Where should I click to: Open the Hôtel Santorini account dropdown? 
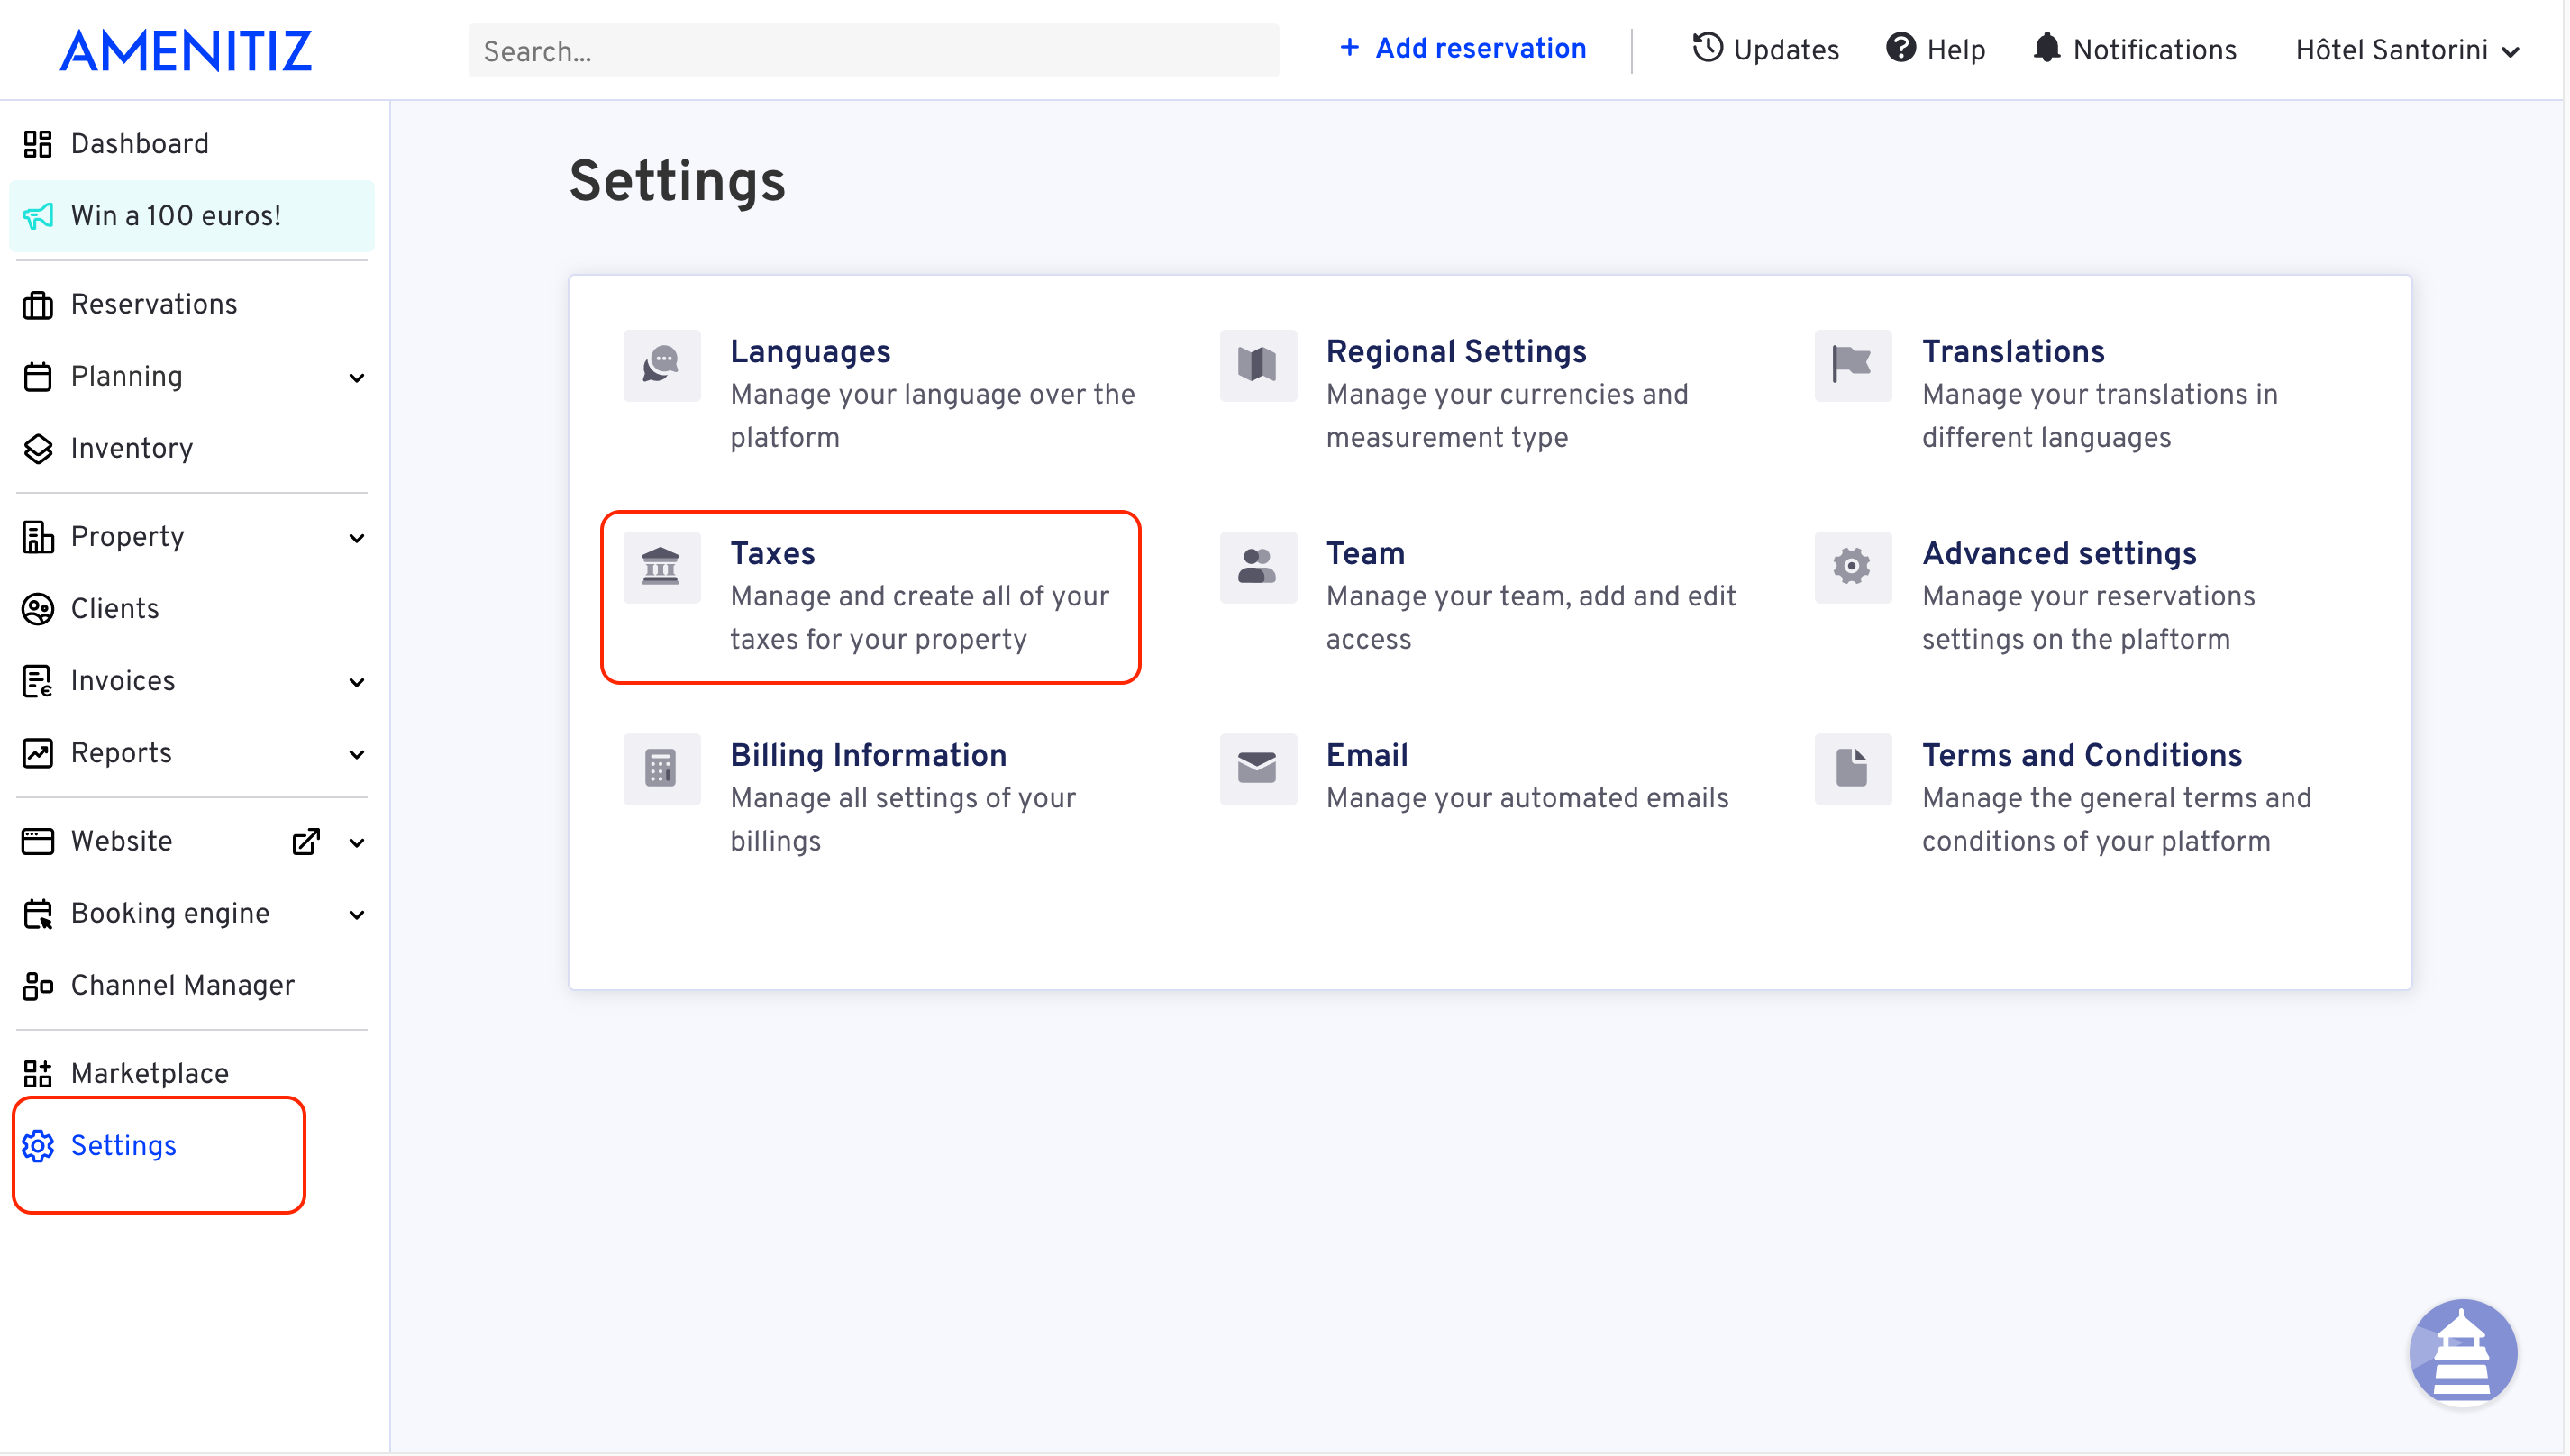(2406, 50)
